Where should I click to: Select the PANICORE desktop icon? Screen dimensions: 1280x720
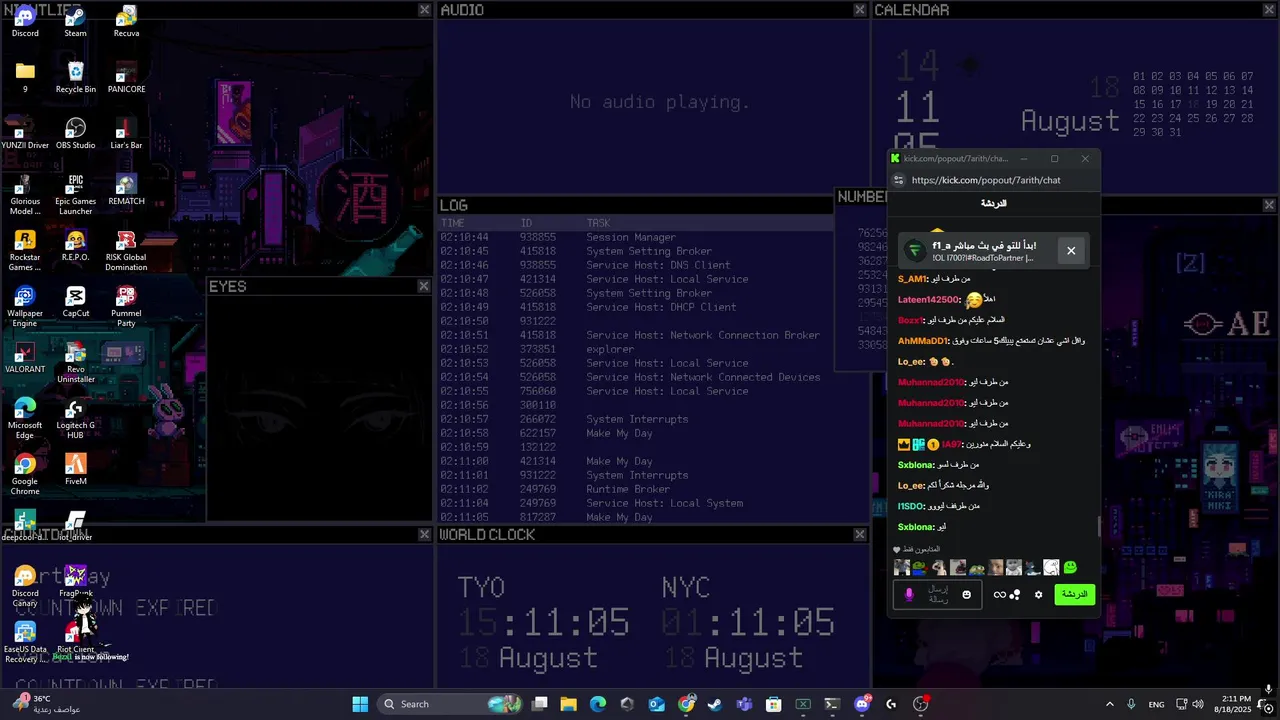click(126, 77)
